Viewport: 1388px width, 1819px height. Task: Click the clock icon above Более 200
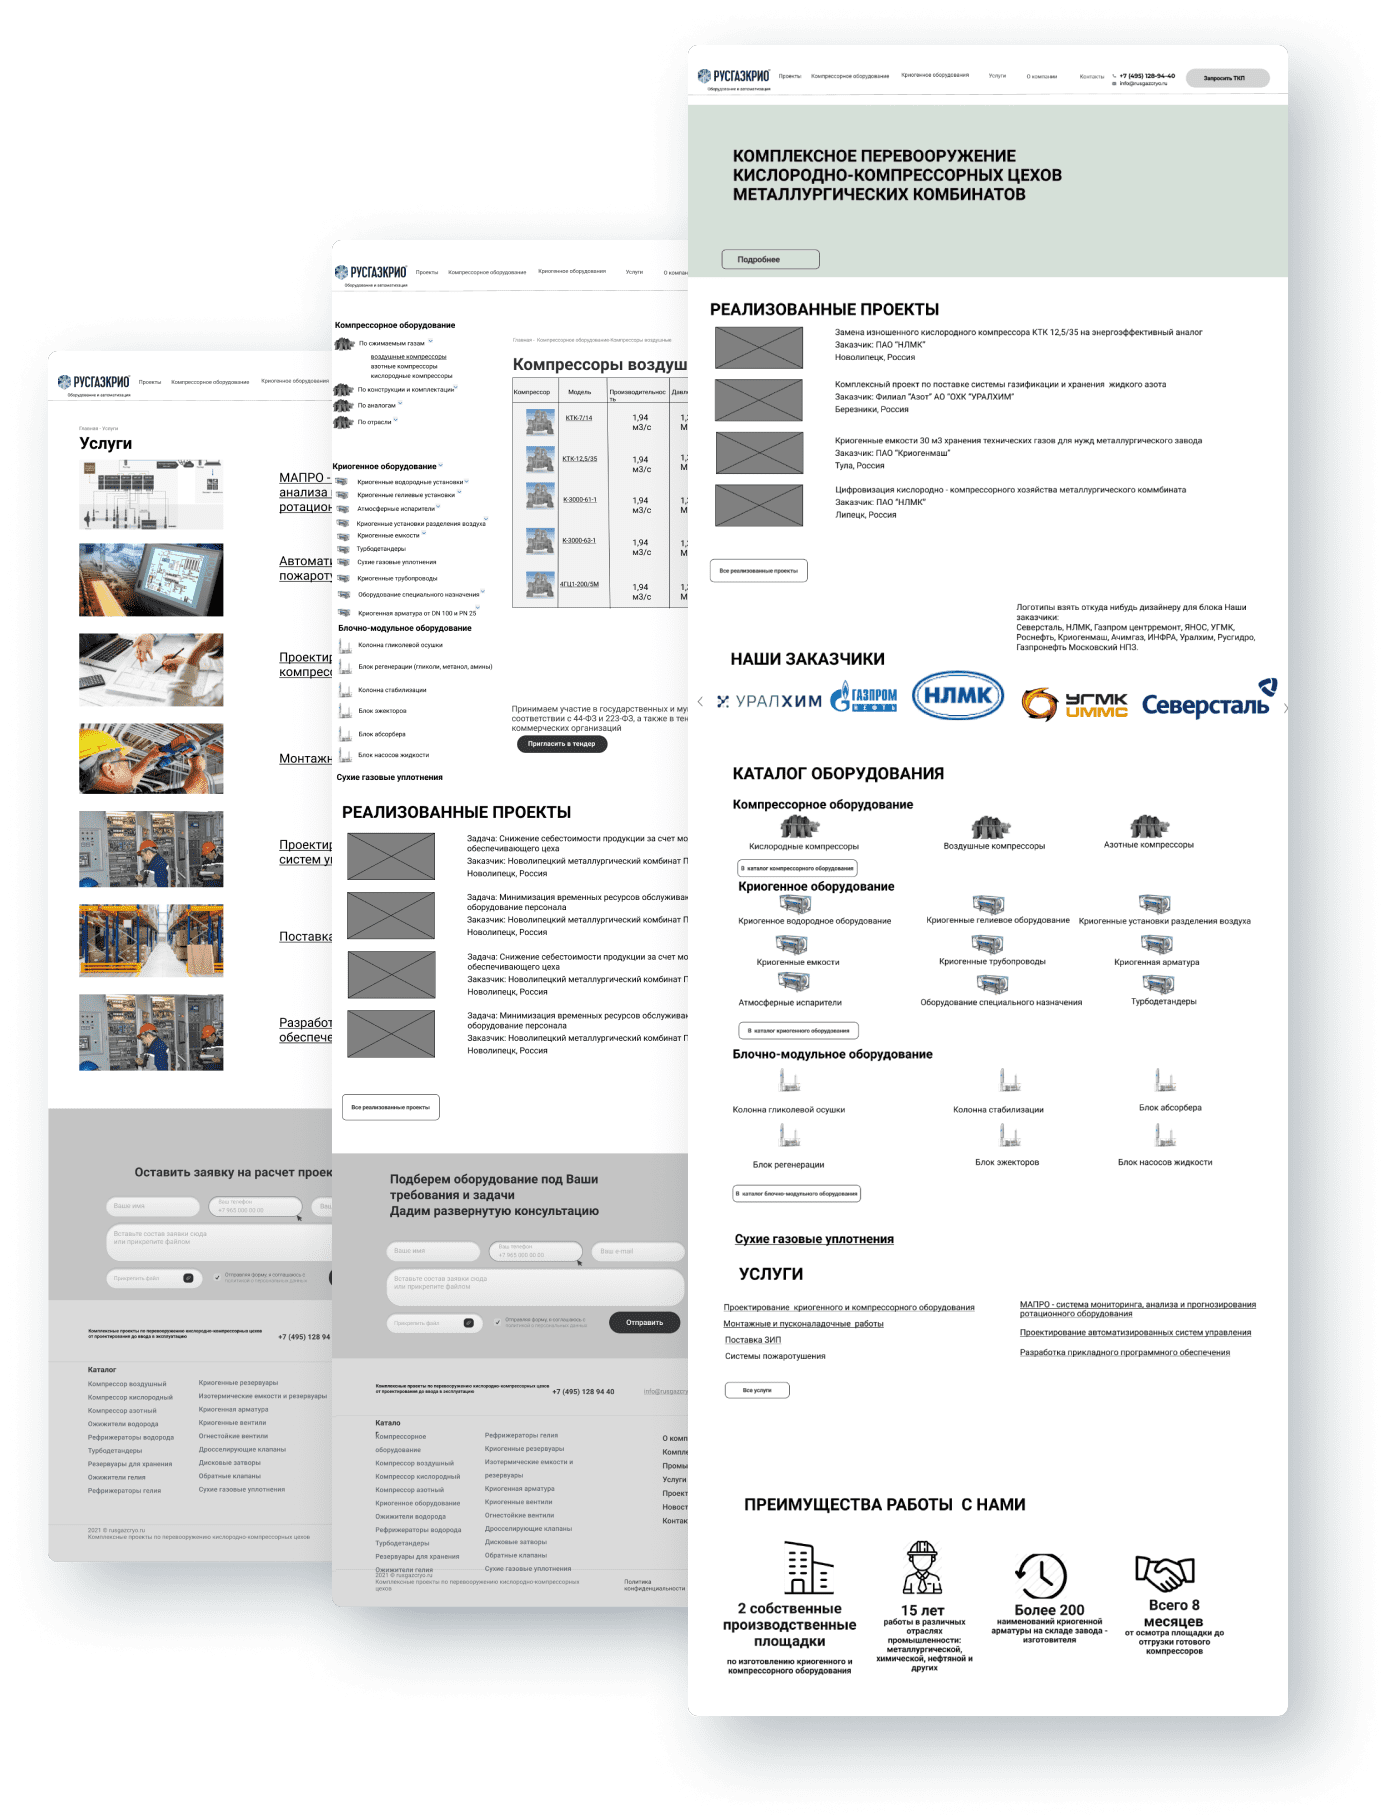coord(1041,1575)
